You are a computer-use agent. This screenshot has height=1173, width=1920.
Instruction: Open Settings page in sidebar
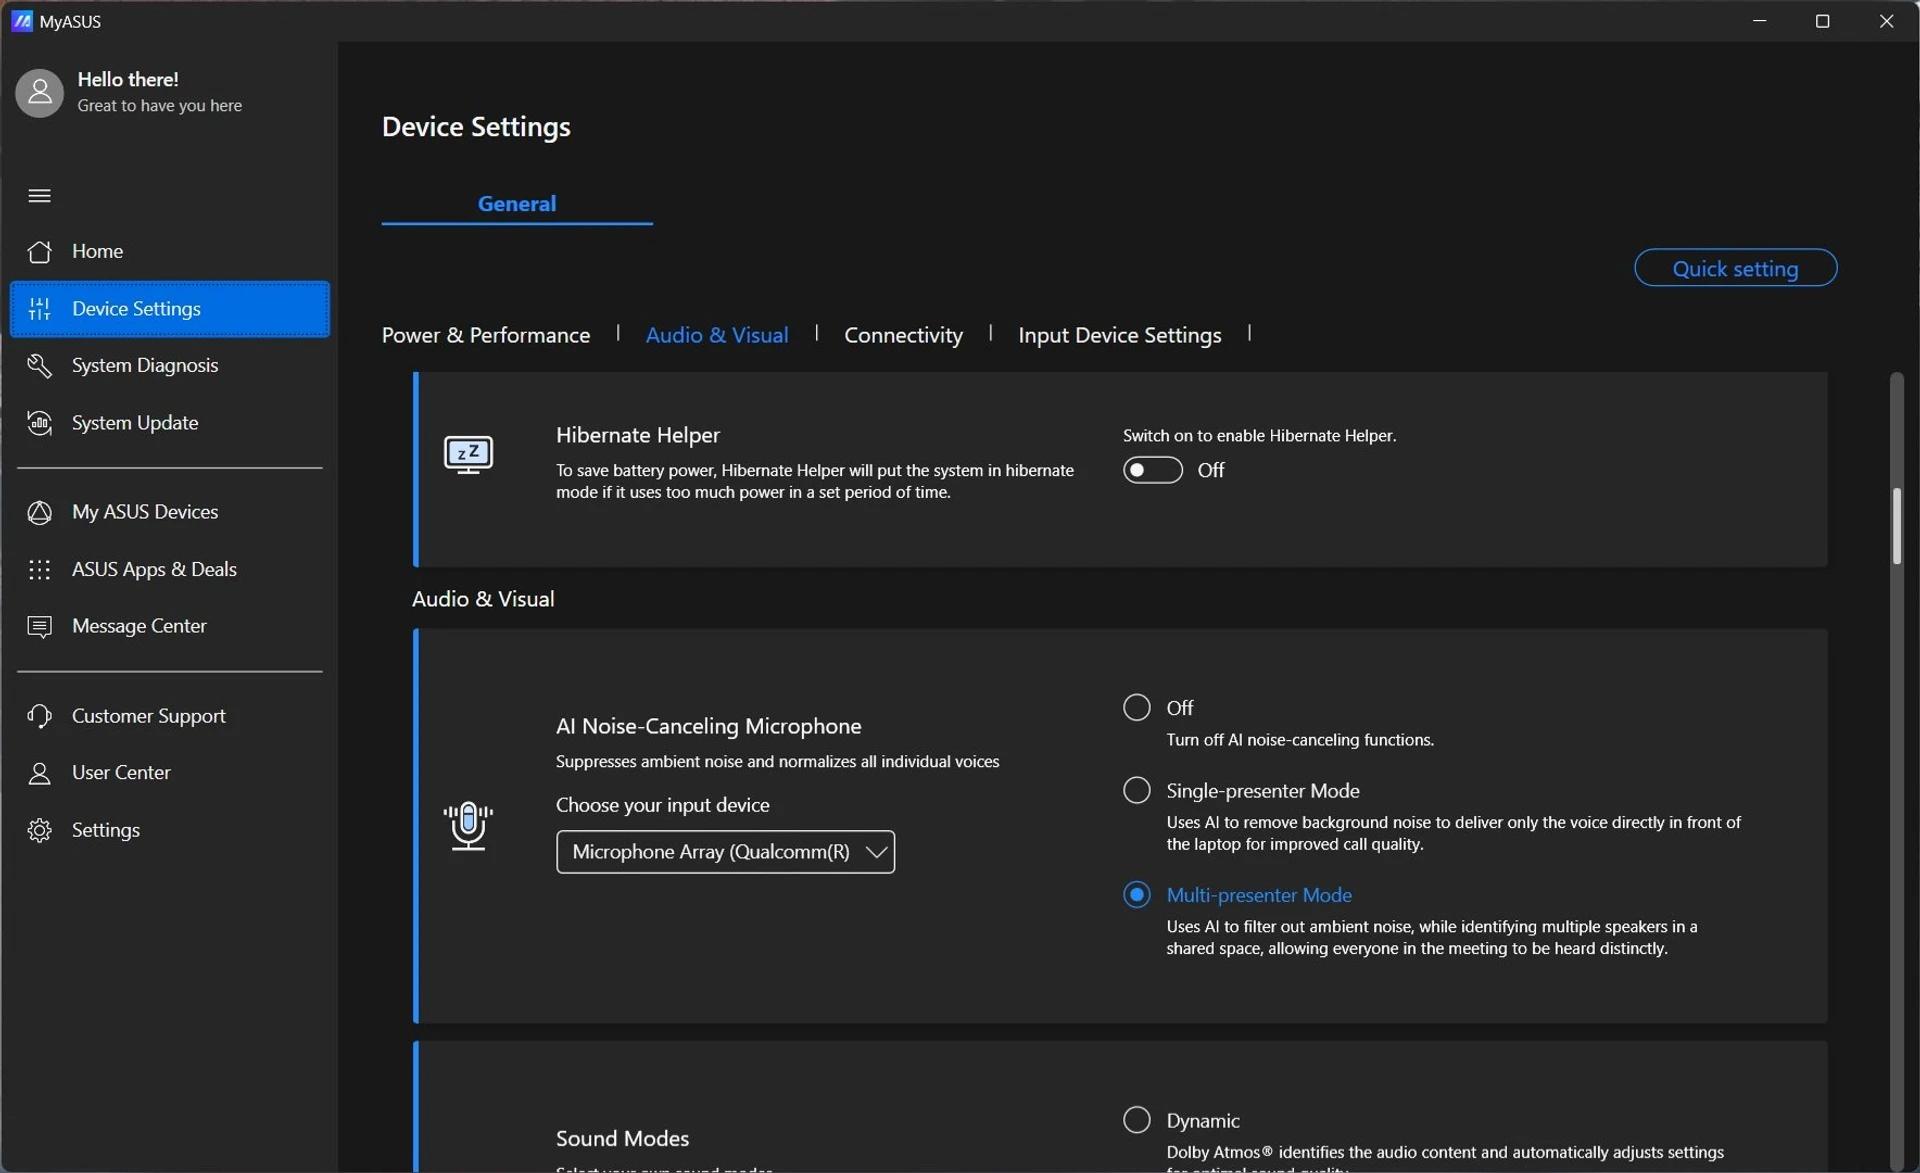click(x=170, y=830)
